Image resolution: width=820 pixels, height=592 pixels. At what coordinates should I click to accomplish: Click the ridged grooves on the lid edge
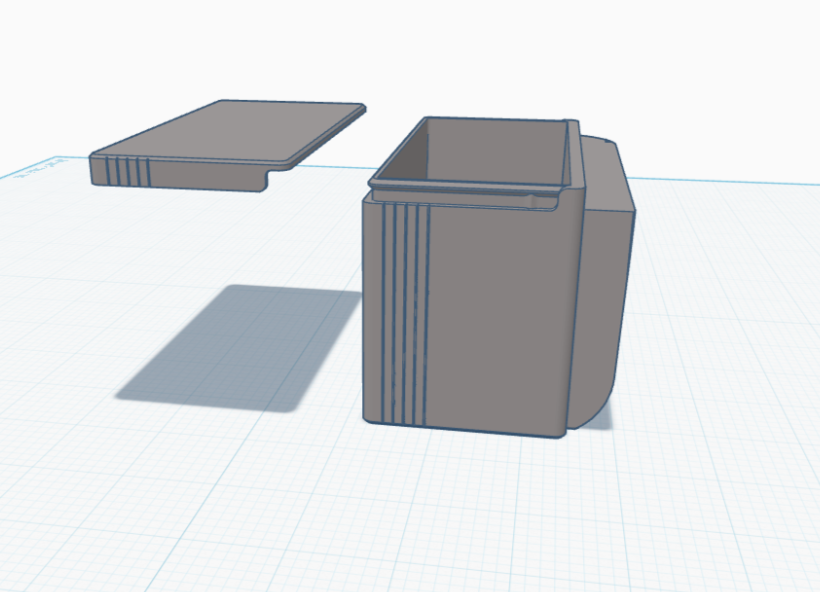(x=126, y=171)
